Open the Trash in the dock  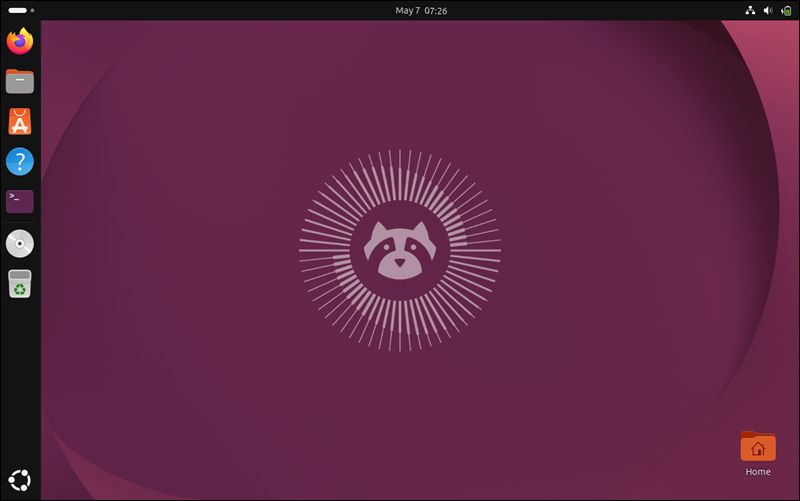(20, 284)
